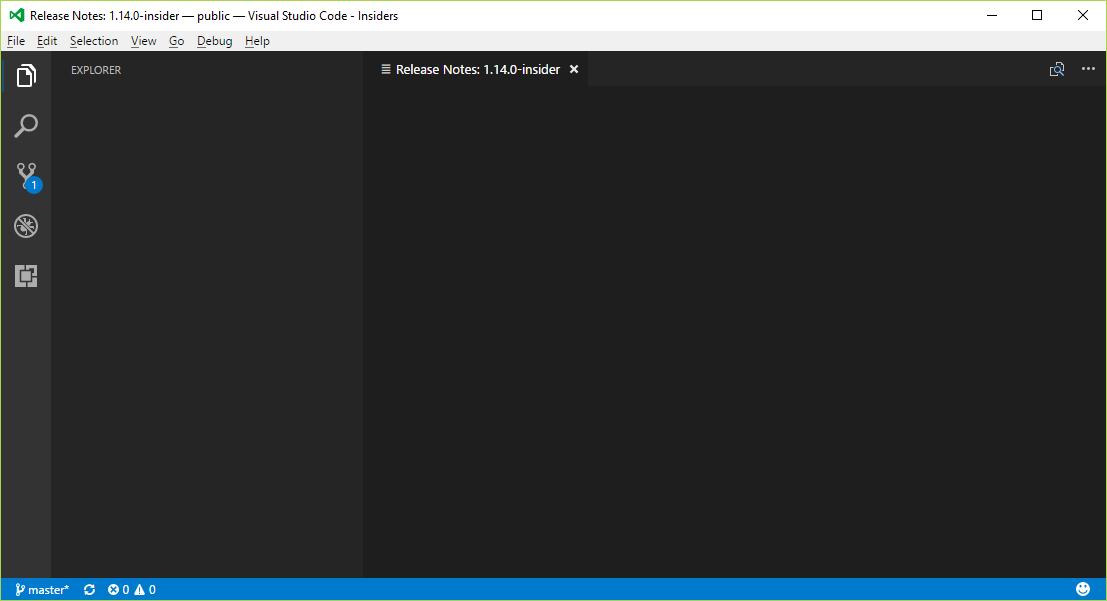Click the Synchronize changes icon in status bar

pyautogui.click(x=89, y=589)
